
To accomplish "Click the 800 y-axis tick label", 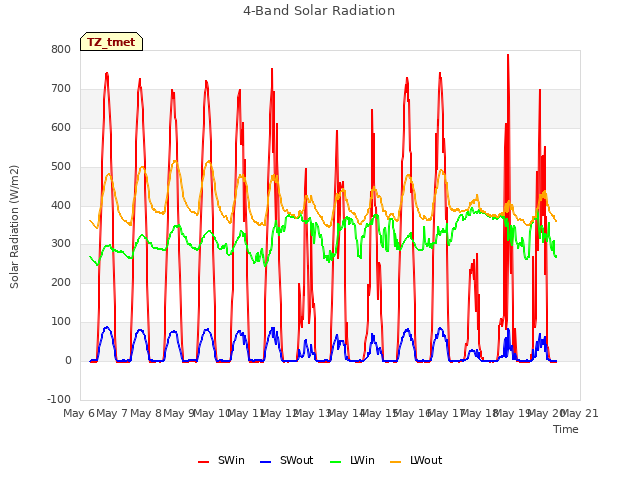I will point(61,50).
